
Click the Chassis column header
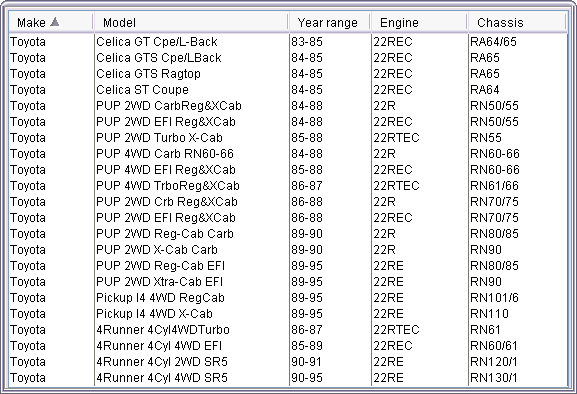click(517, 22)
